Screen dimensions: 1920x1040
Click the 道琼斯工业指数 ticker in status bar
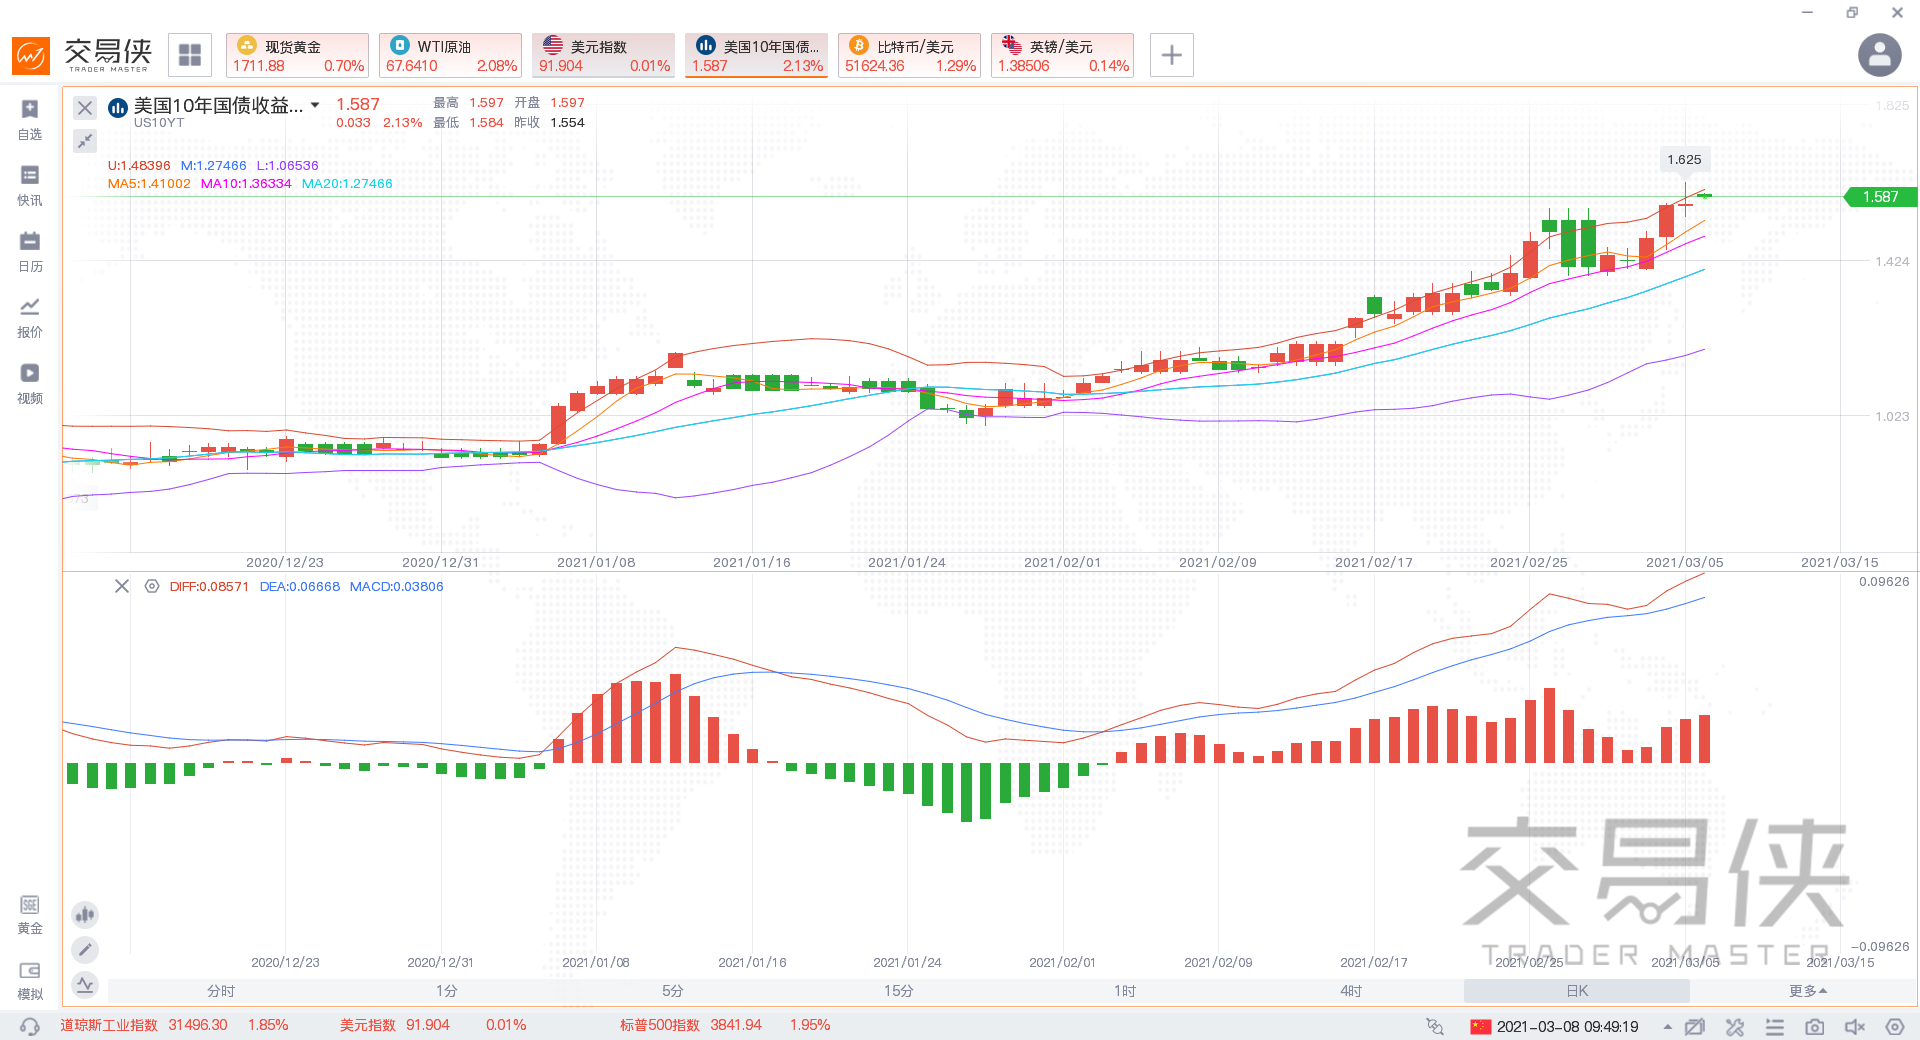pos(174,1025)
